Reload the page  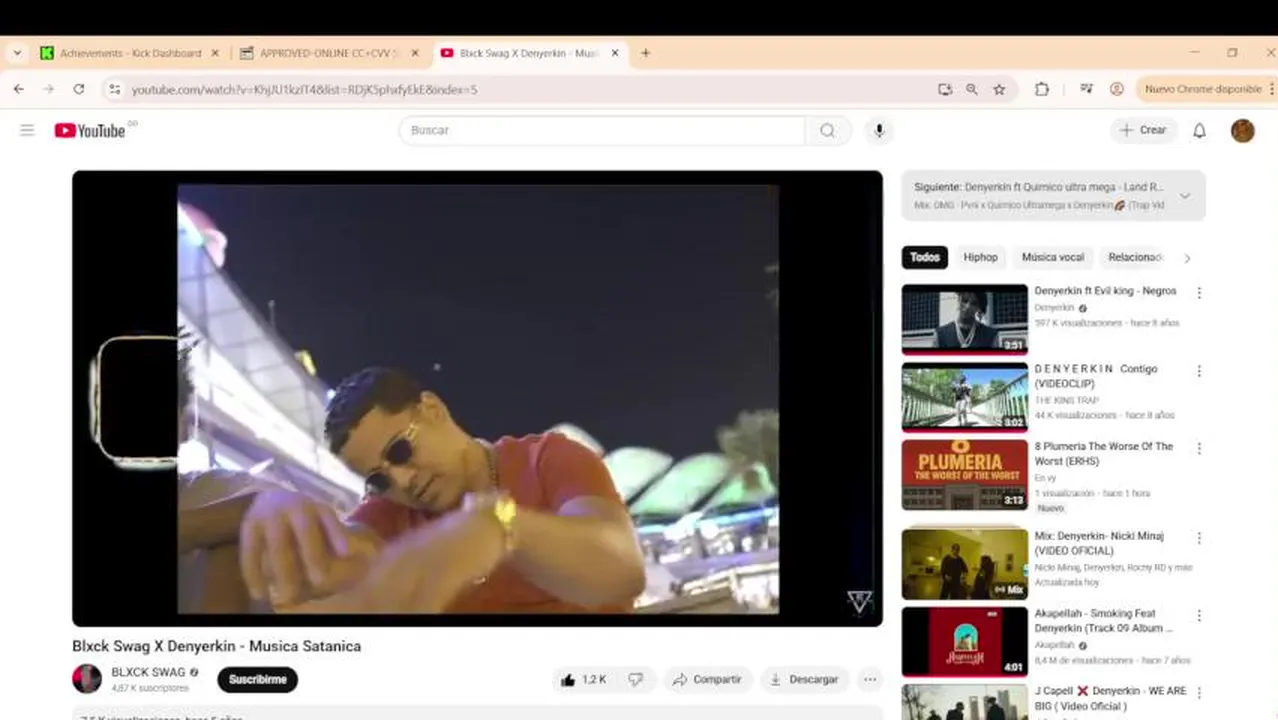78,89
